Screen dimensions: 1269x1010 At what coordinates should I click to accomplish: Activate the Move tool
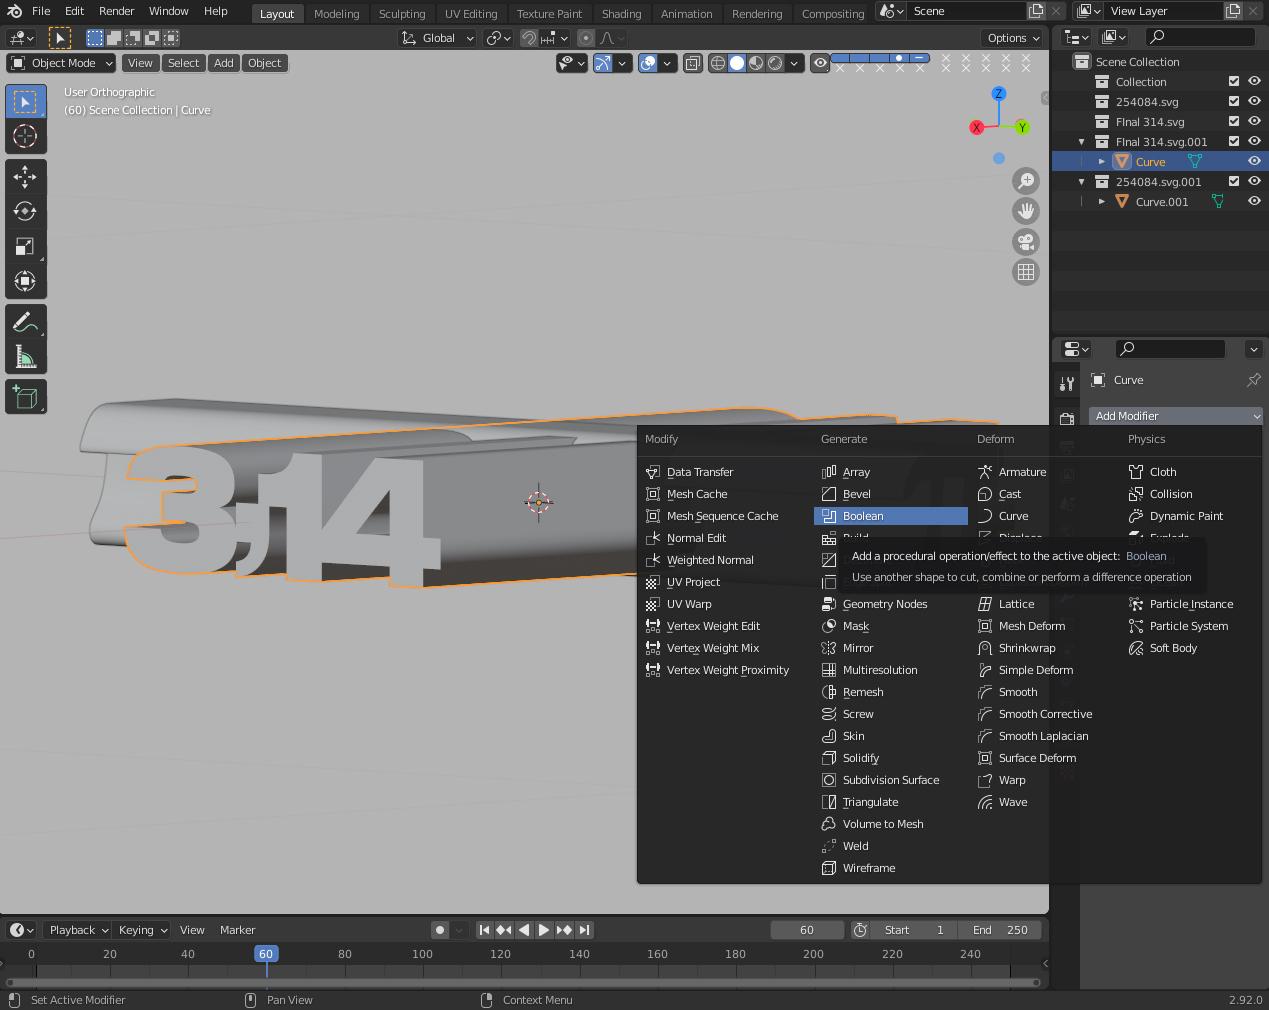25,177
